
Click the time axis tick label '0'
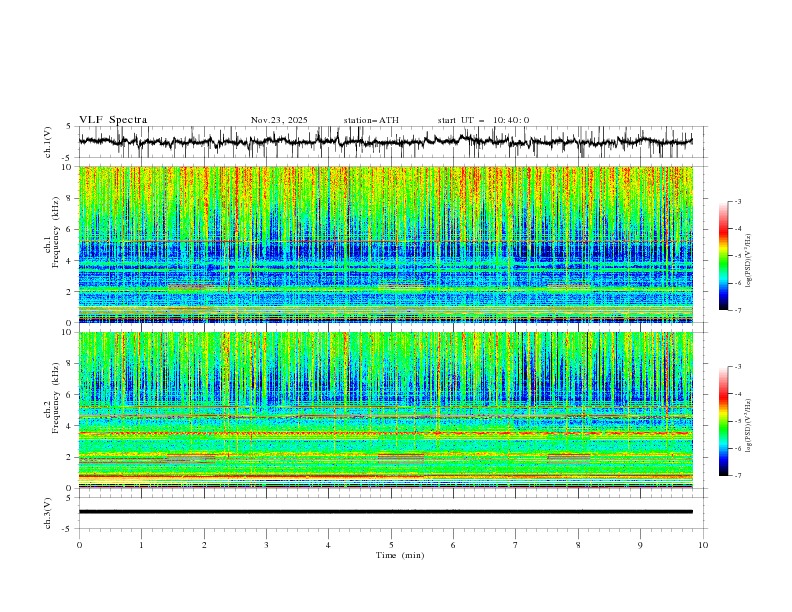pyautogui.click(x=79, y=545)
